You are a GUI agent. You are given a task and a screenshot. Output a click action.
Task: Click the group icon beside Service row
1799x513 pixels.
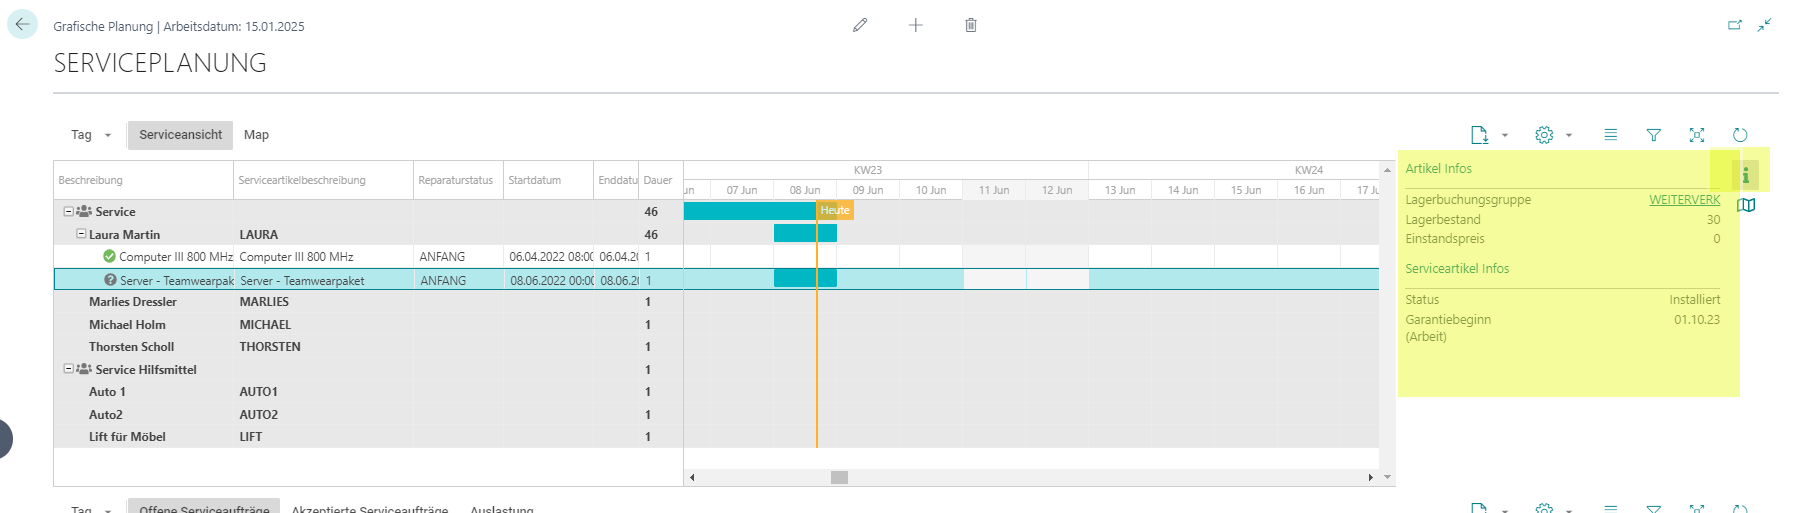coord(84,212)
